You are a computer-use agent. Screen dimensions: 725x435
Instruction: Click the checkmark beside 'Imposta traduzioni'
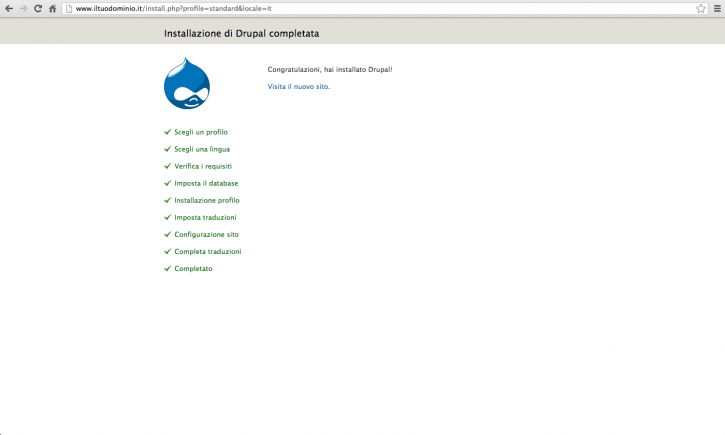167,217
